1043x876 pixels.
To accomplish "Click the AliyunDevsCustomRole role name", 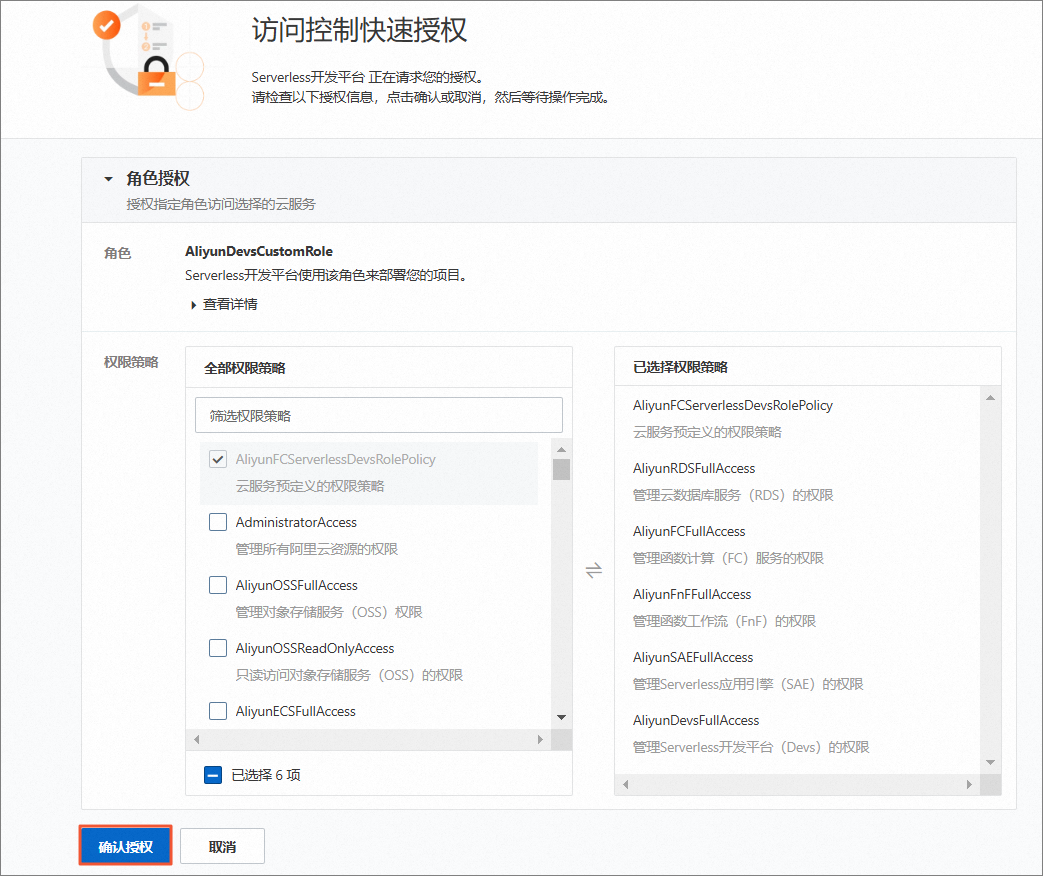I will click(259, 251).
